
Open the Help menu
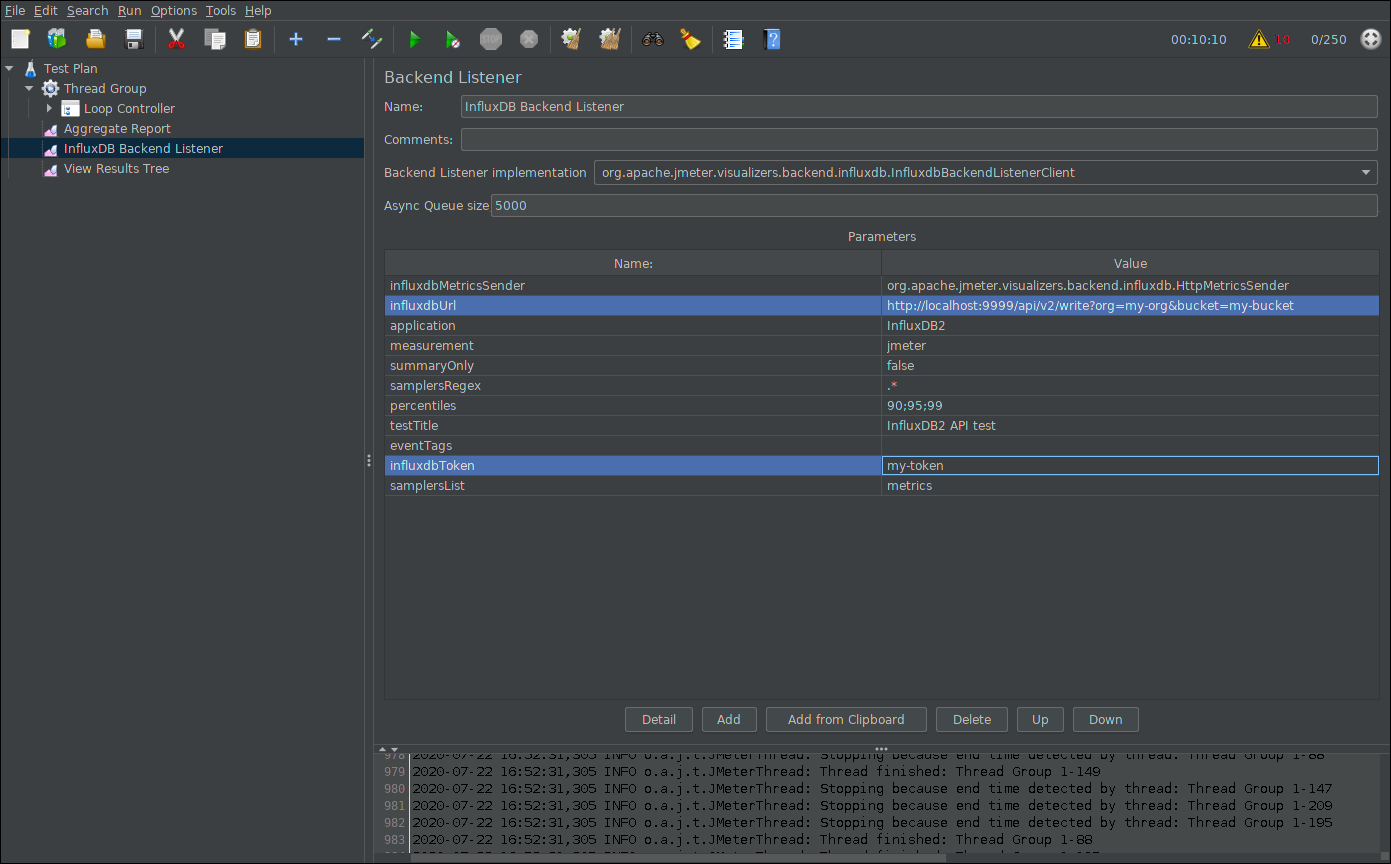click(x=258, y=10)
